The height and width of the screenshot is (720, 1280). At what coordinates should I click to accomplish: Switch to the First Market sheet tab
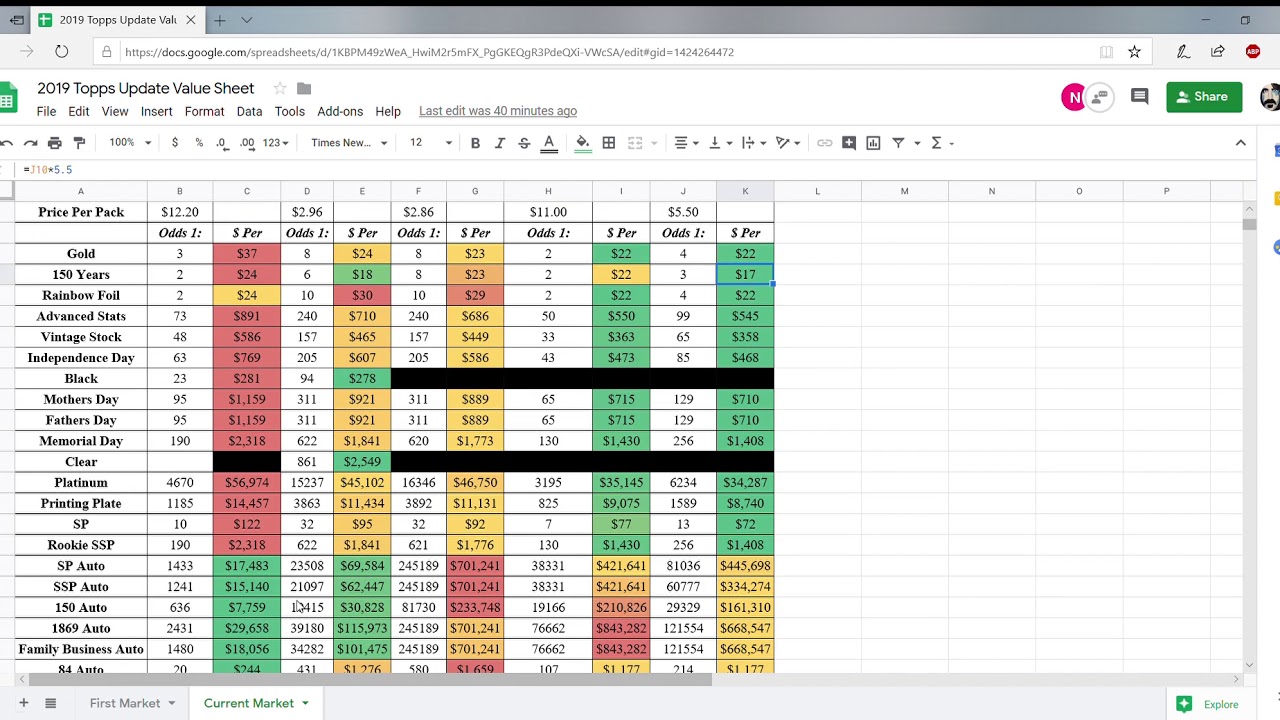(x=125, y=703)
